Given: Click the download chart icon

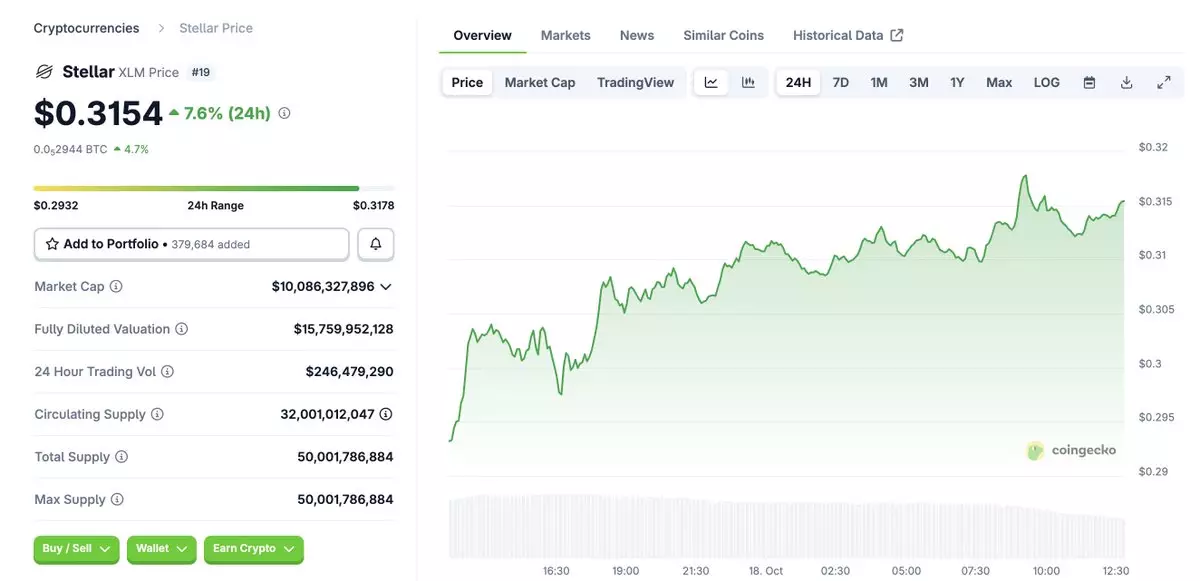Looking at the screenshot, I should pyautogui.click(x=1126, y=82).
